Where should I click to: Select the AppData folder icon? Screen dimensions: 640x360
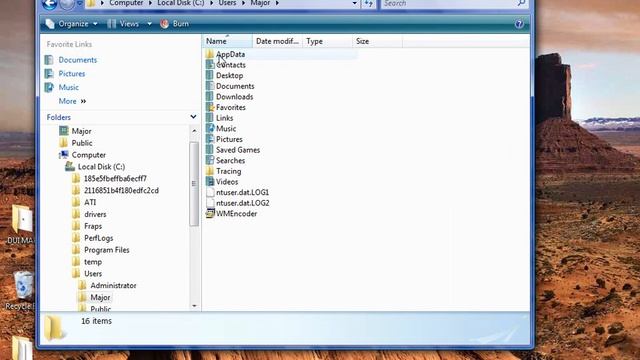(210, 54)
